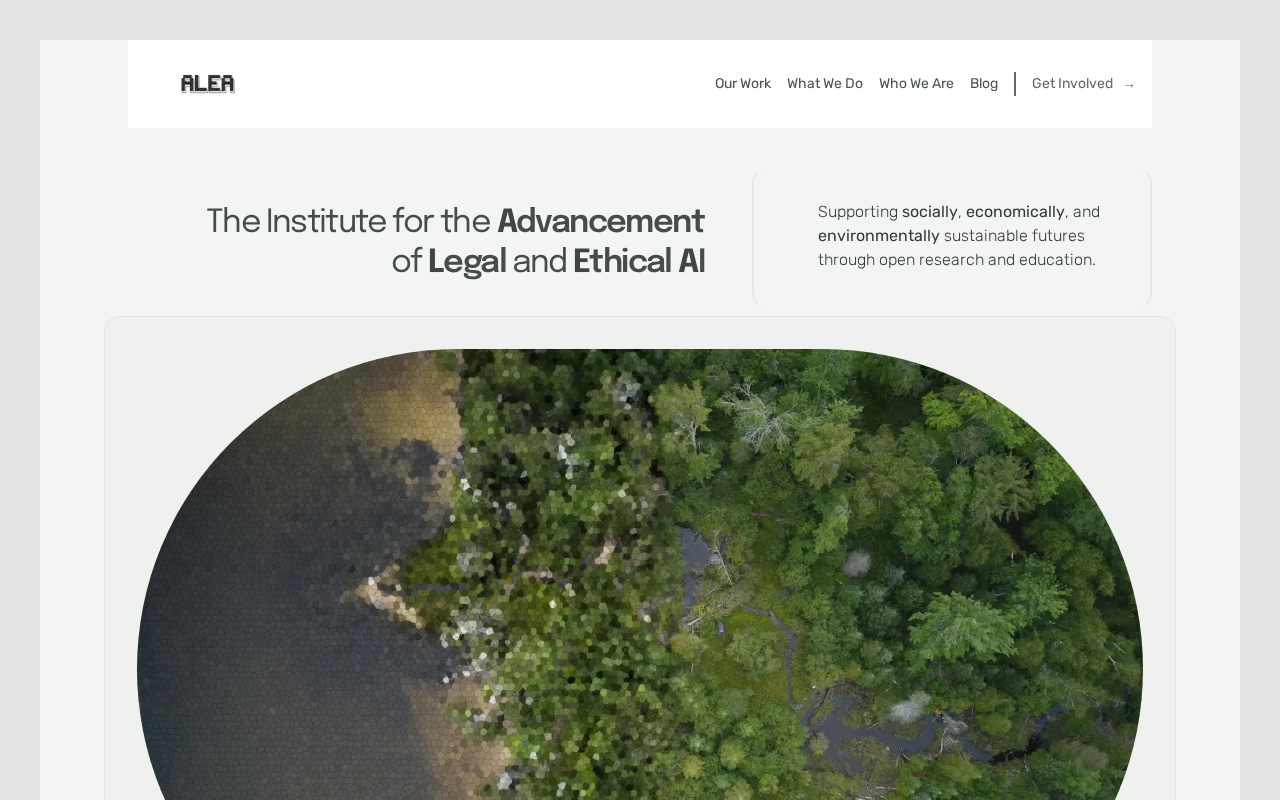The height and width of the screenshot is (800, 1280).
Task: Click the vertical divider before Get Involved
Action: click(x=1015, y=84)
